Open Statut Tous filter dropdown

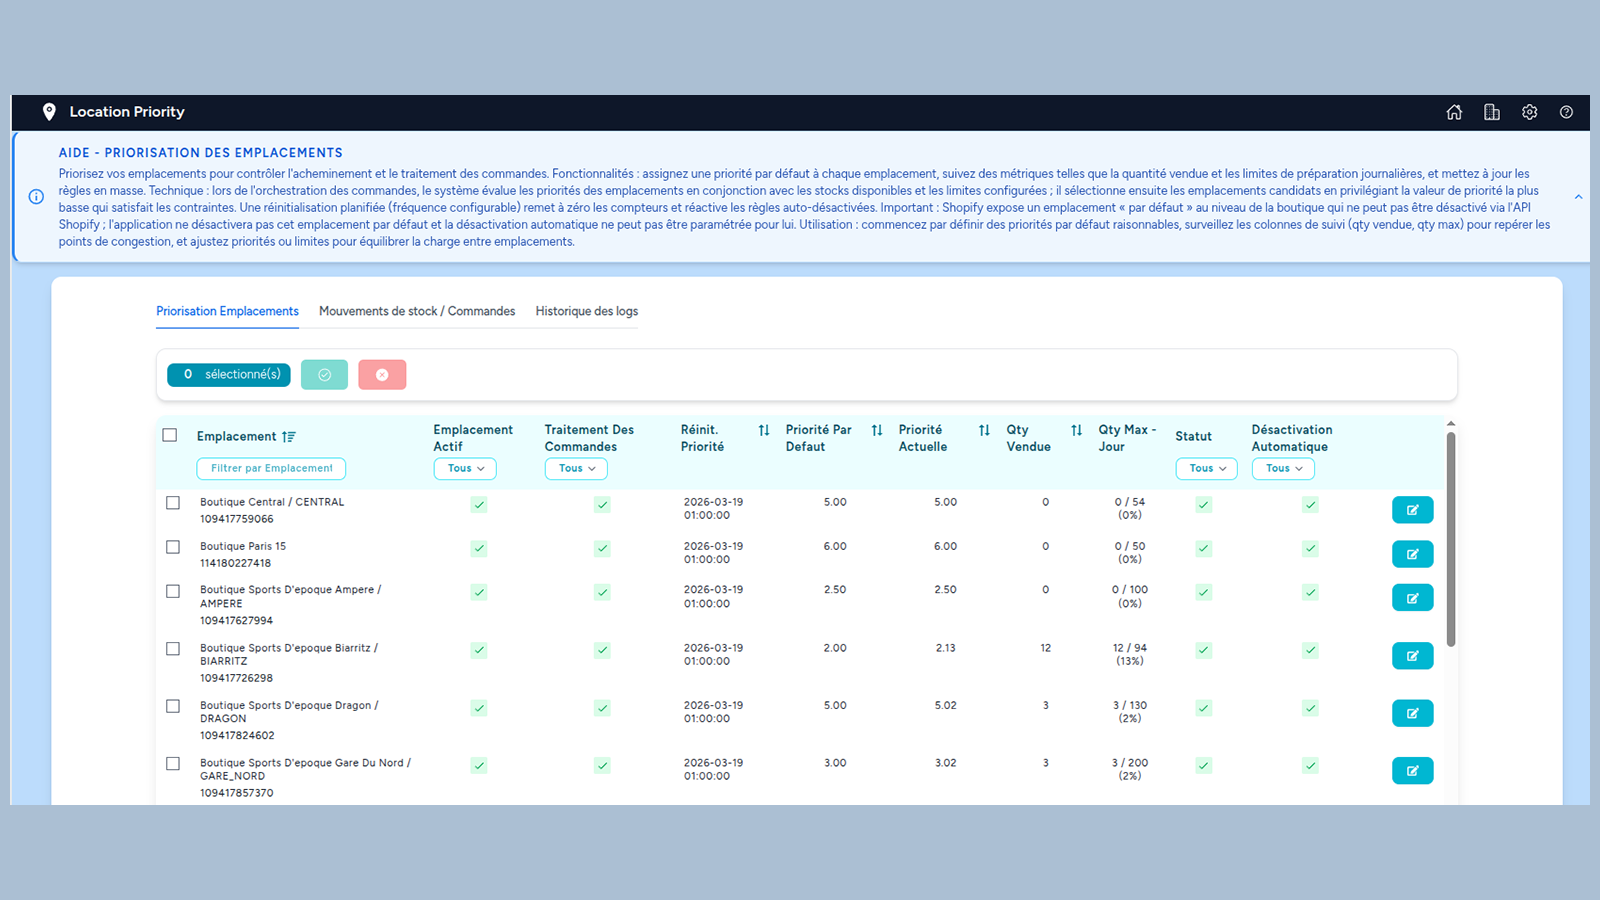[1207, 468]
